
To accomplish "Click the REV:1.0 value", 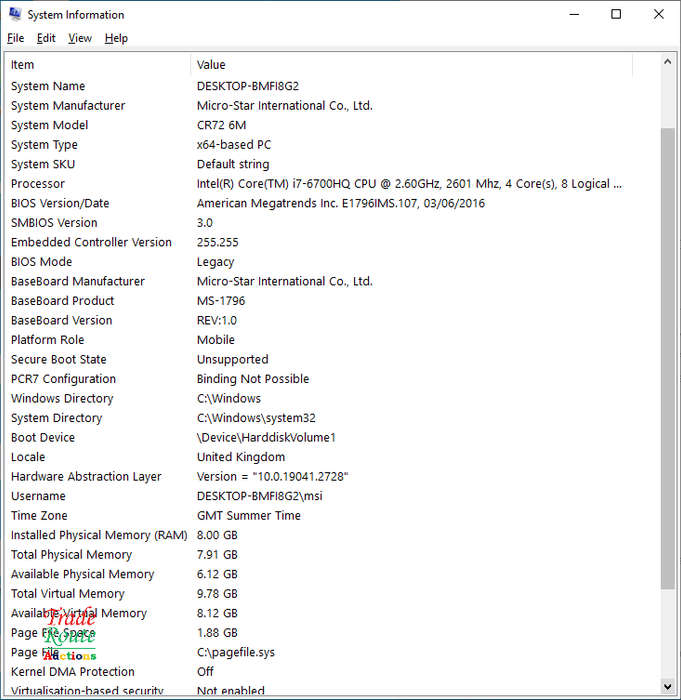I will pyautogui.click(x=217, y=321).
